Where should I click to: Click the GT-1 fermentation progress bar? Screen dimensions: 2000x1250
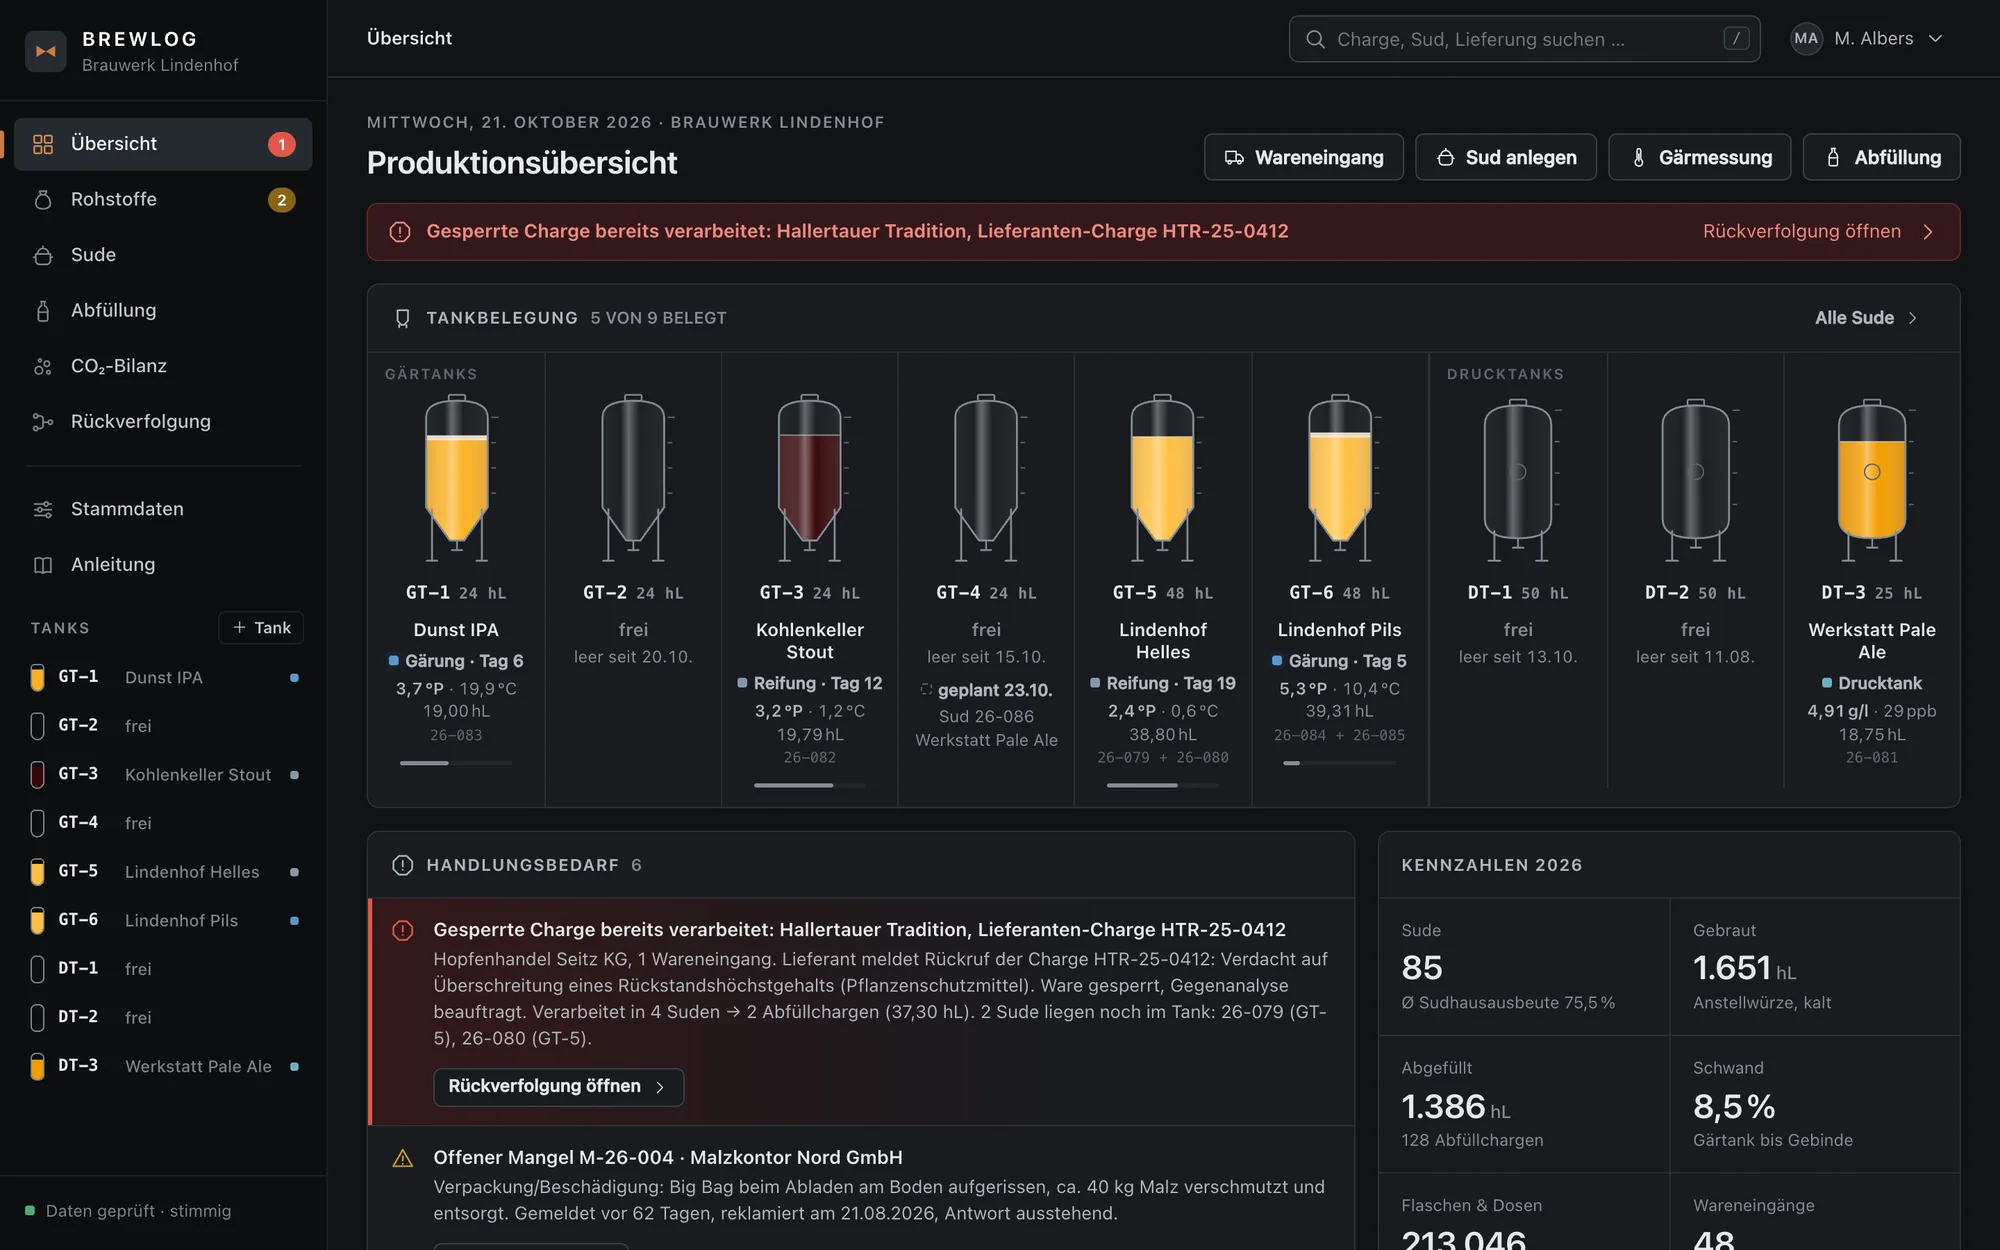456,763
